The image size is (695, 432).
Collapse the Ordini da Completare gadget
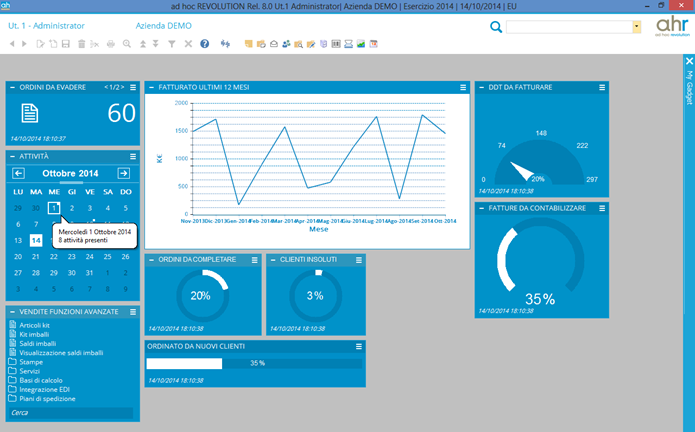pos(151,260)
